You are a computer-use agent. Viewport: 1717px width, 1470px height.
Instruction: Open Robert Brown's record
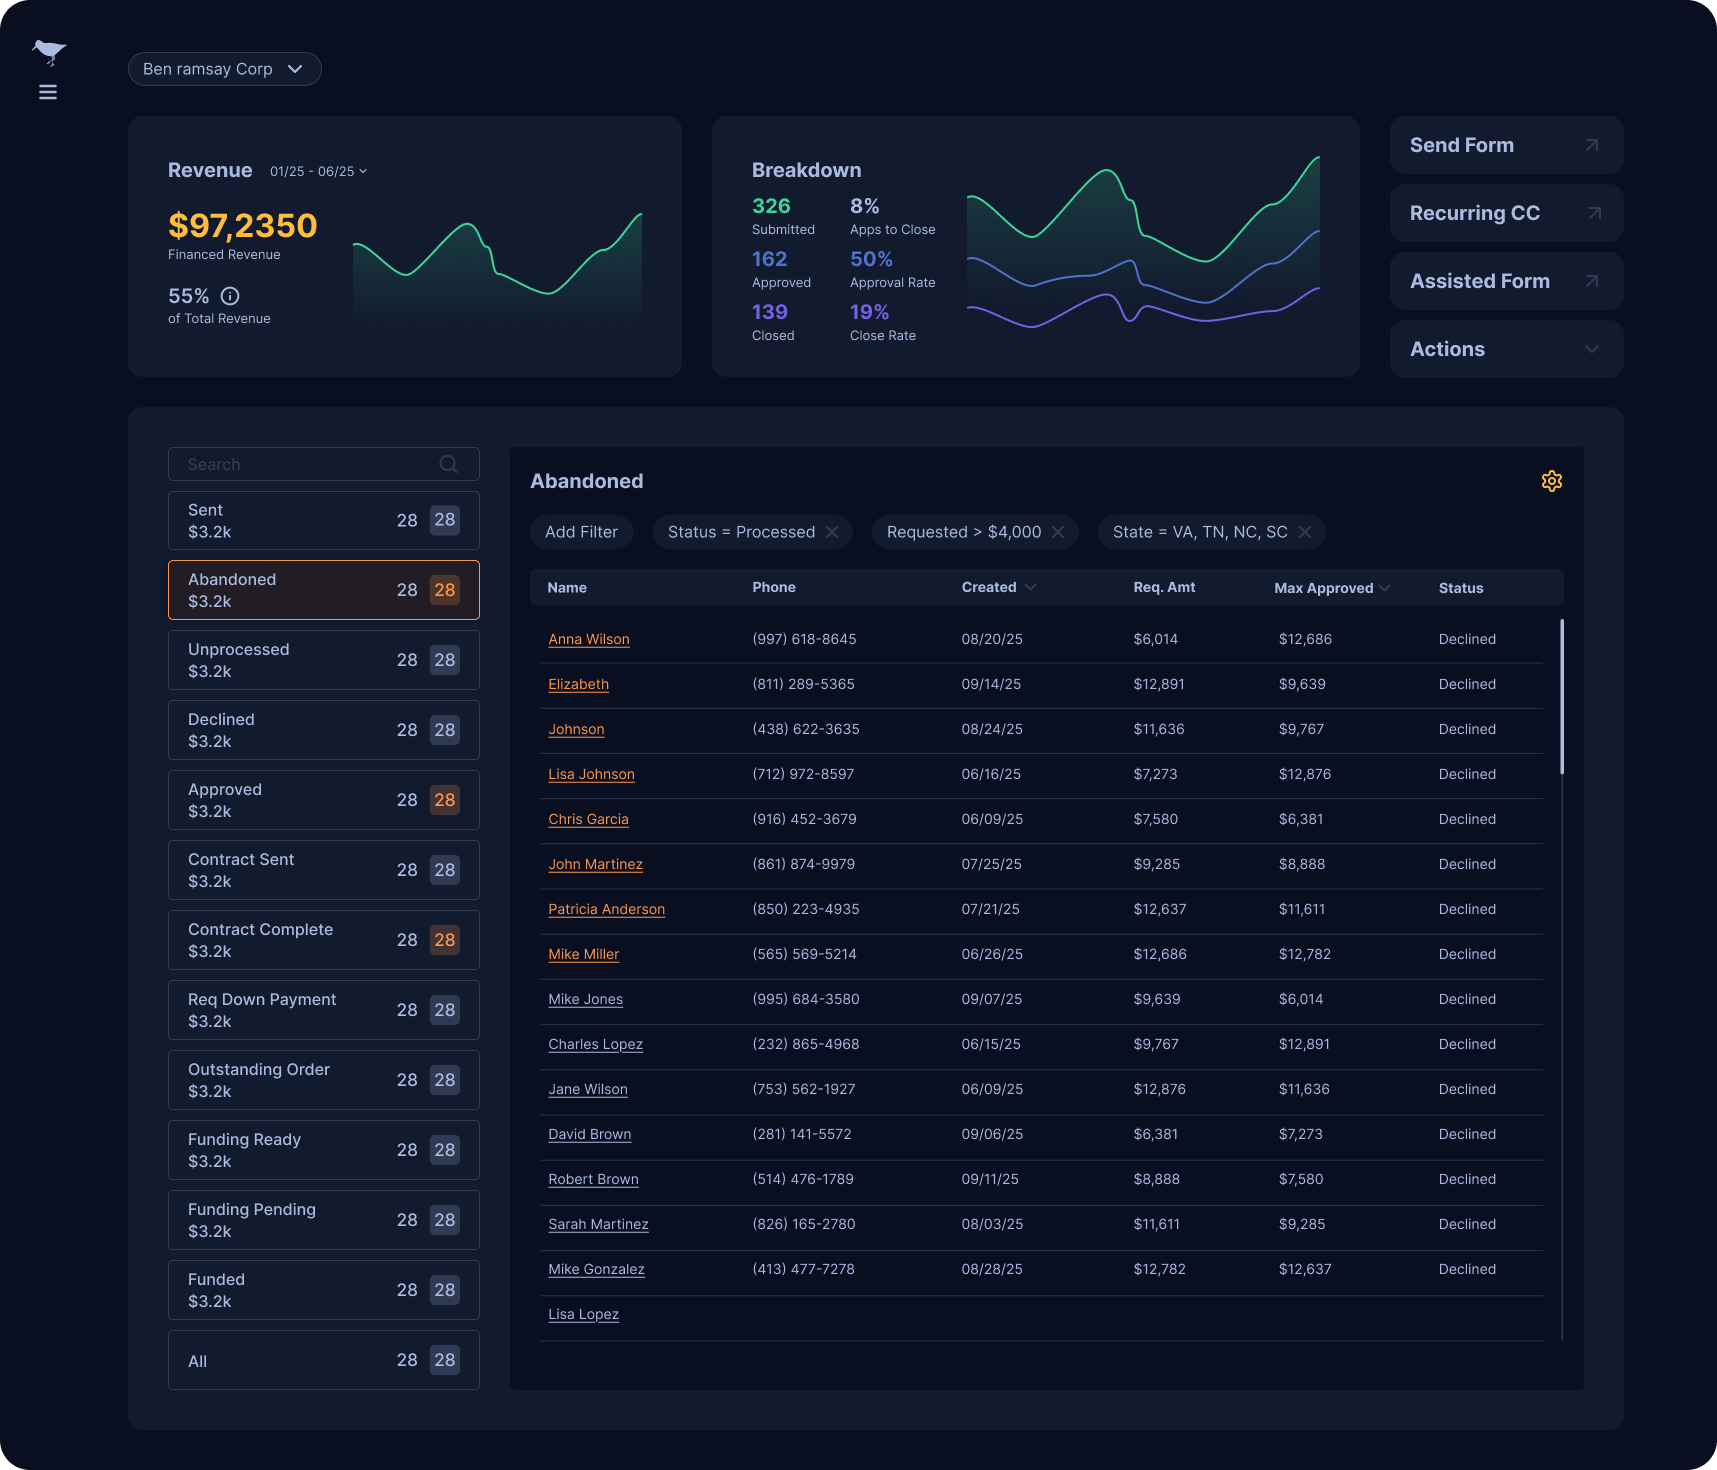593,1179
